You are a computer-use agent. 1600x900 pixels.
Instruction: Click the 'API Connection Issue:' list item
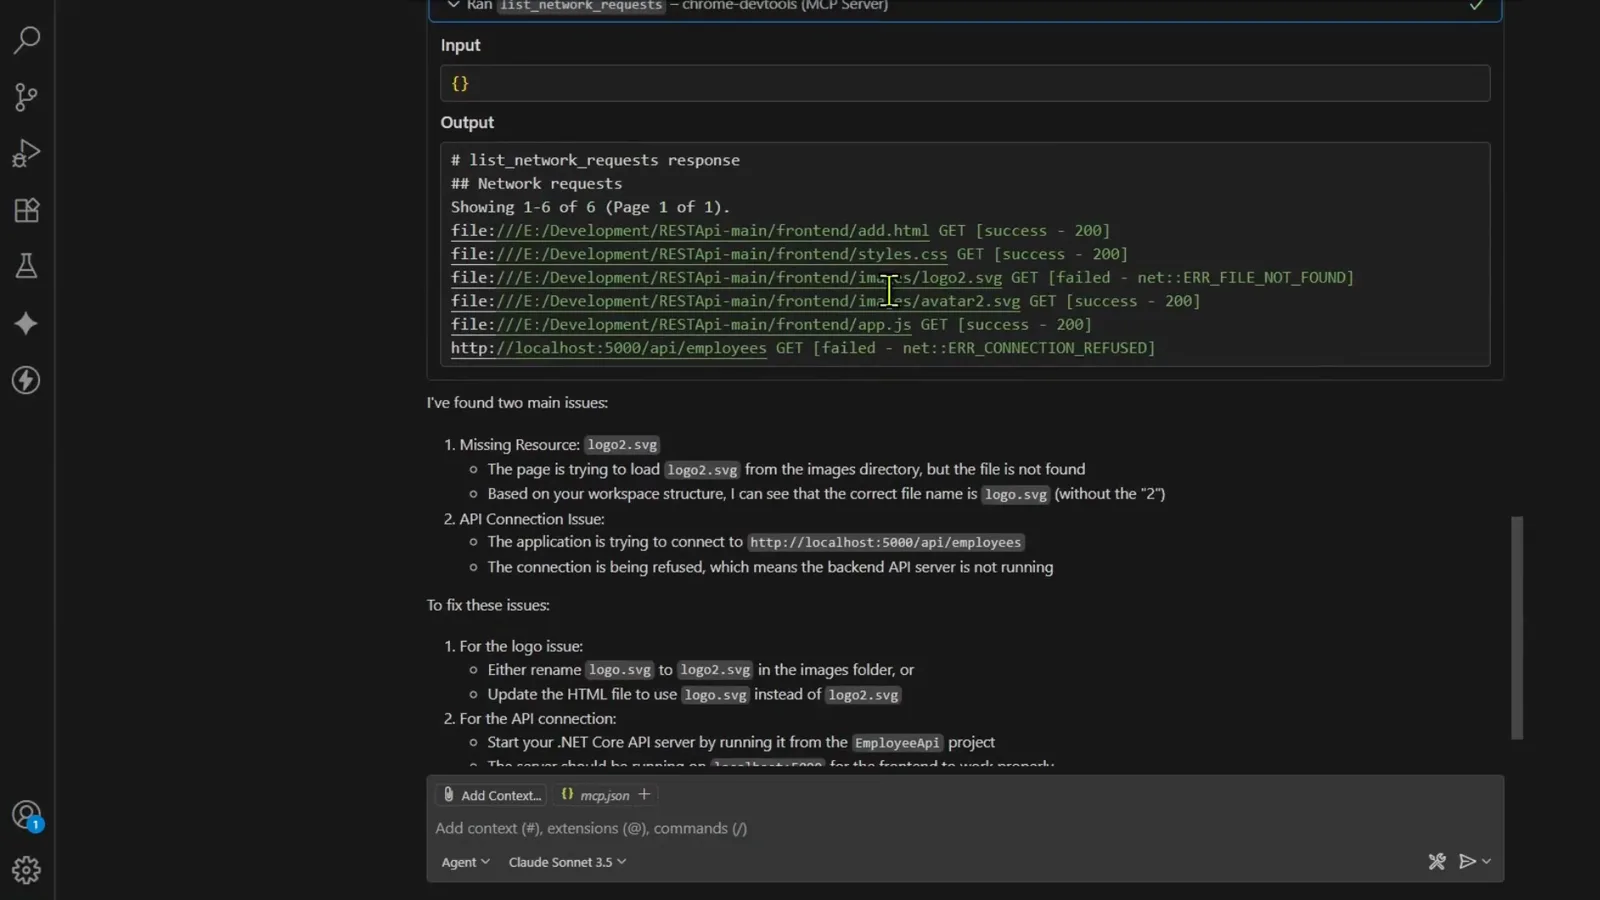pos(532,519)
